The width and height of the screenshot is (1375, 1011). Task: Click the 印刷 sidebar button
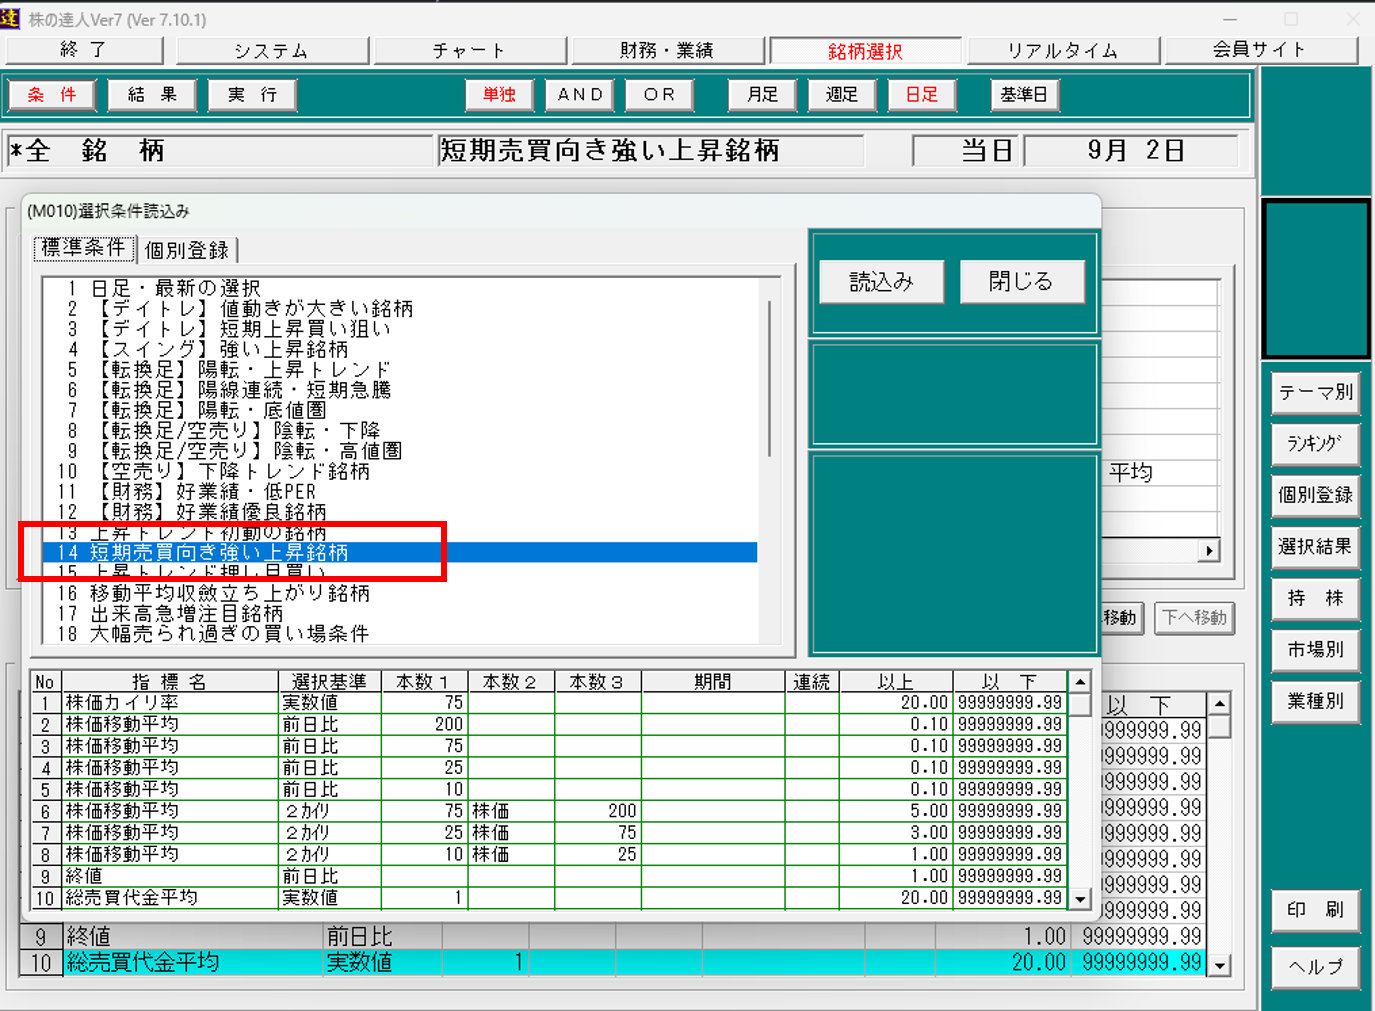1315,909
